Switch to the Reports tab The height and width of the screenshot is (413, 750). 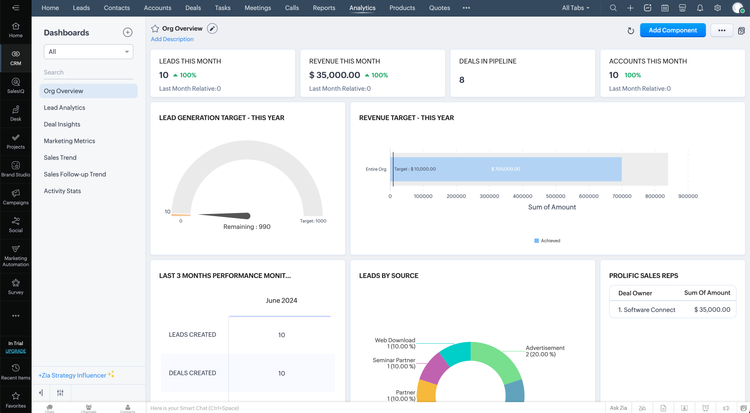[323, 8]
